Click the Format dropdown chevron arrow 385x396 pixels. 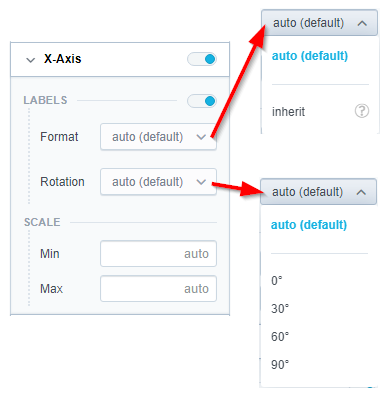coord(201,137)
